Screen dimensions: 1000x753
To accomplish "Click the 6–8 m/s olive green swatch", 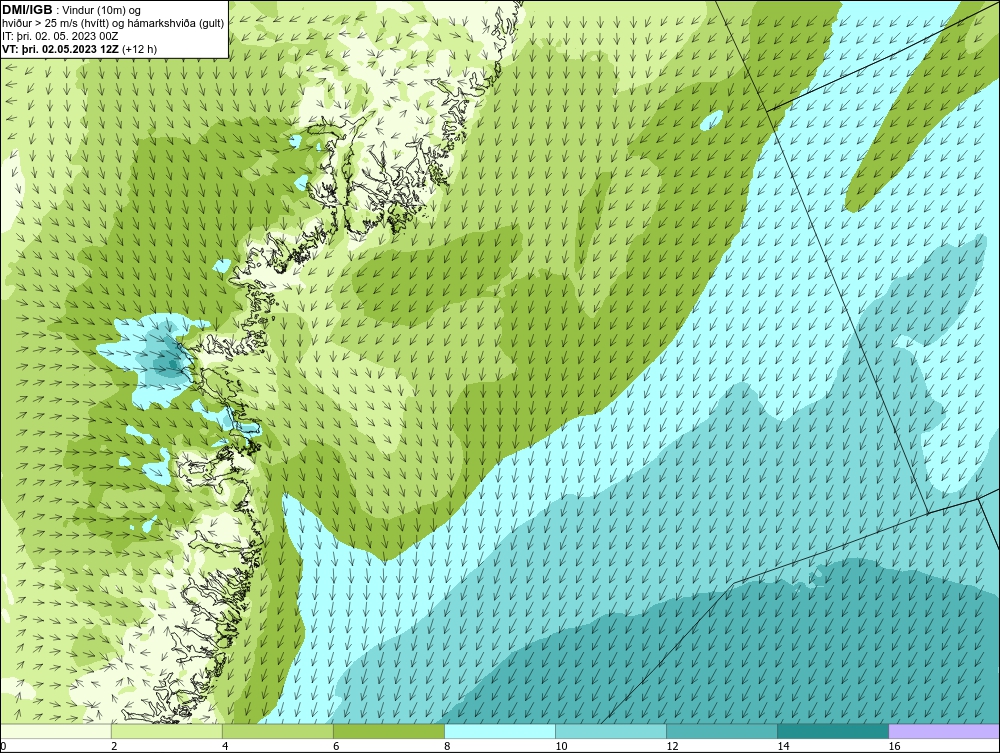I will tap(388, 731).
